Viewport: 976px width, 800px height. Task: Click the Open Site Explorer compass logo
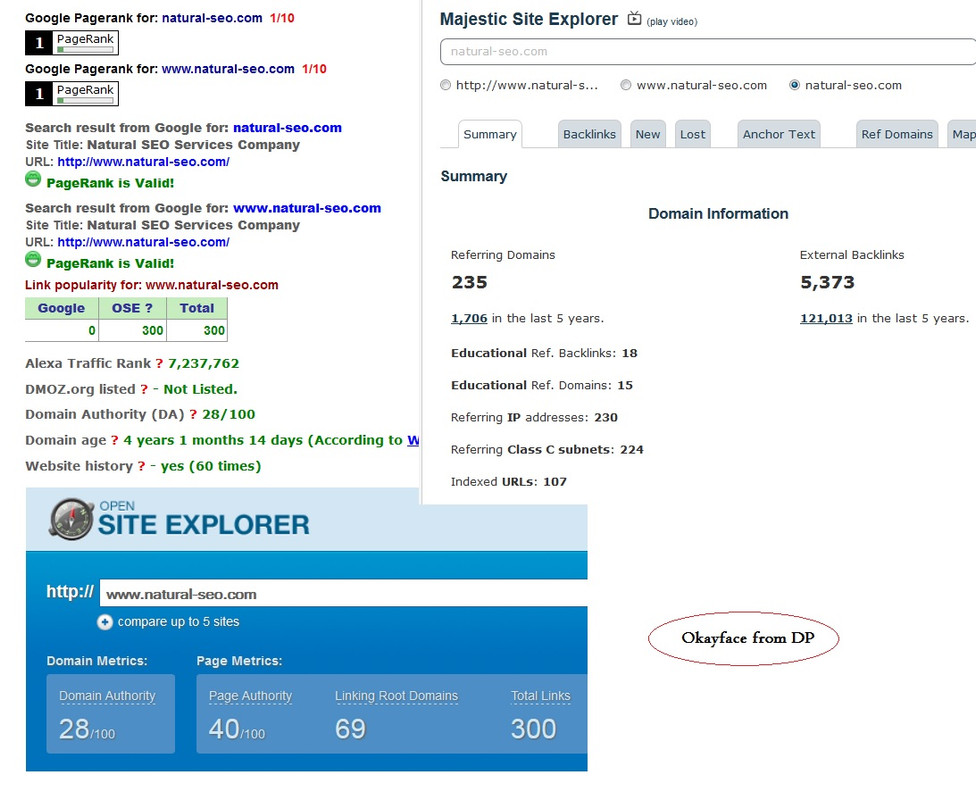click(x=72, y=519)
